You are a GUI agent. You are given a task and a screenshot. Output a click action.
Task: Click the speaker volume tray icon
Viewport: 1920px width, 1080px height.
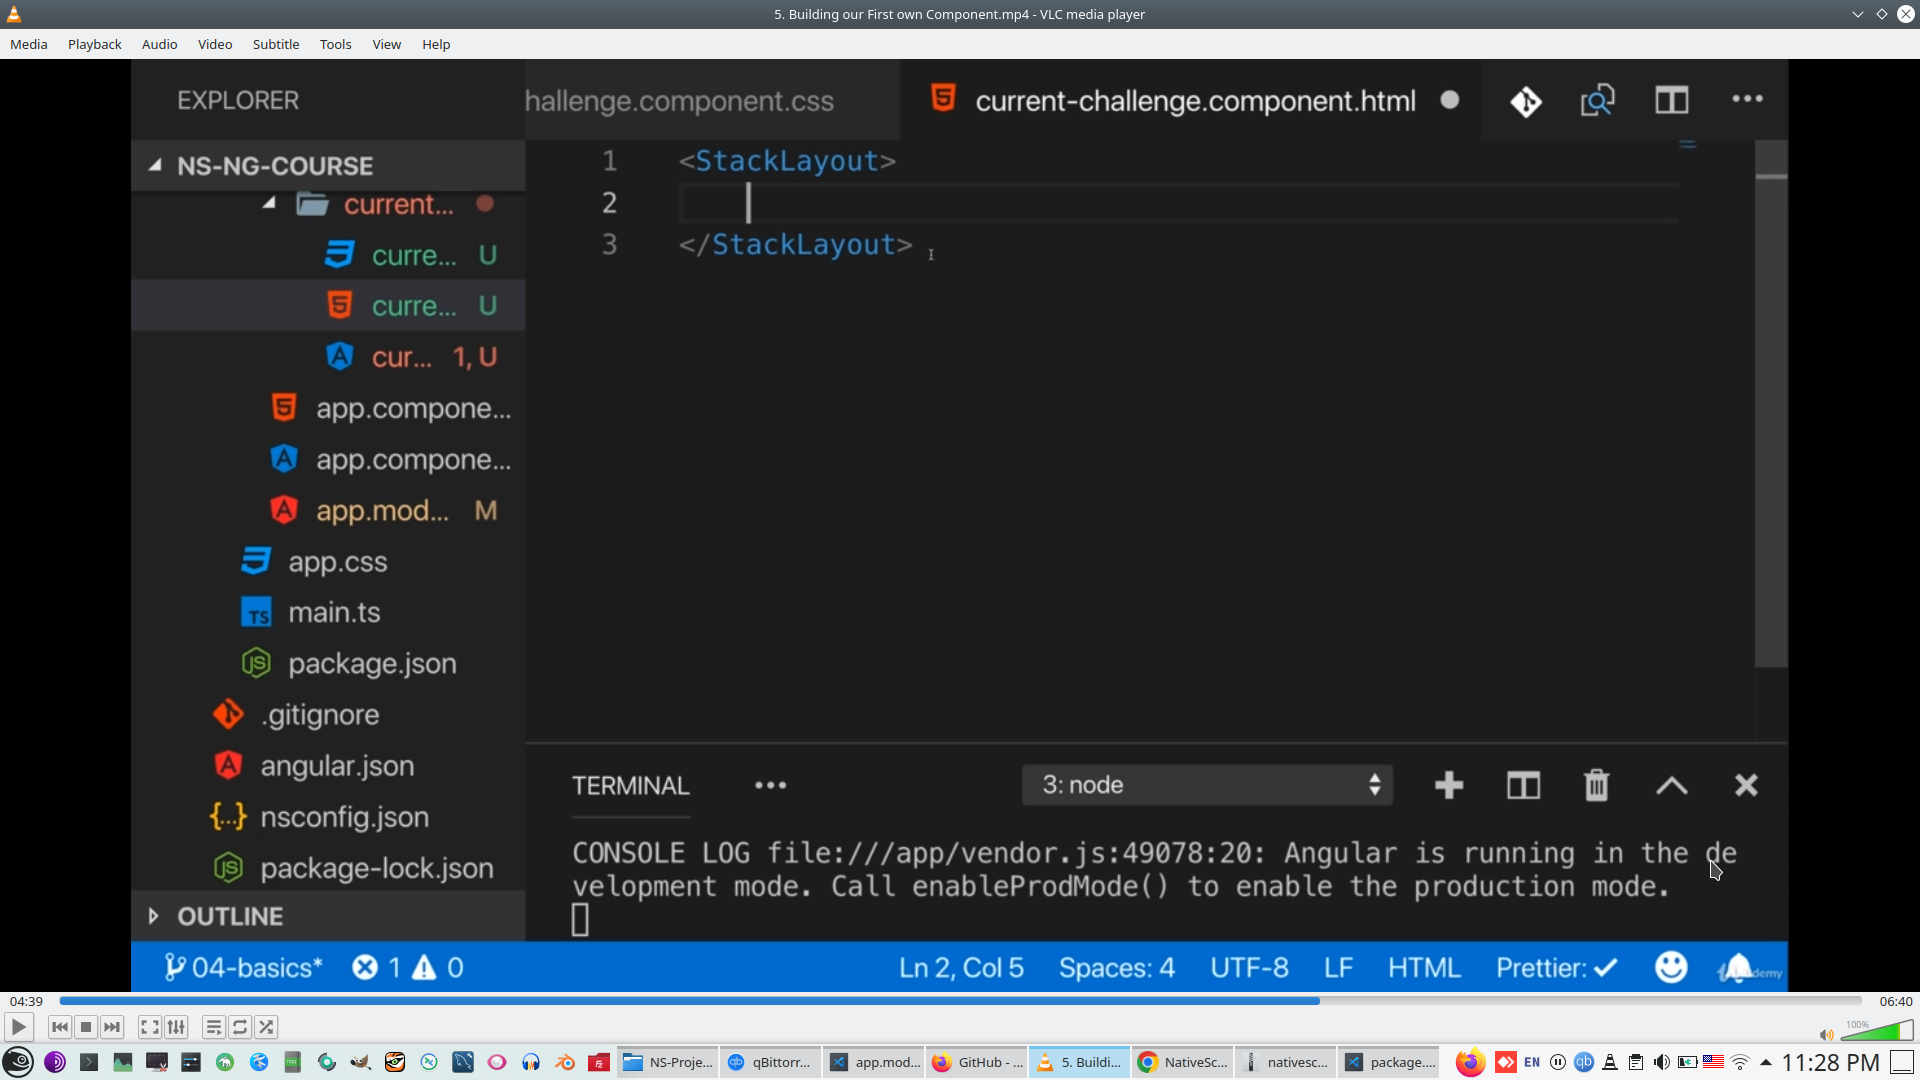point(1661,1062)
